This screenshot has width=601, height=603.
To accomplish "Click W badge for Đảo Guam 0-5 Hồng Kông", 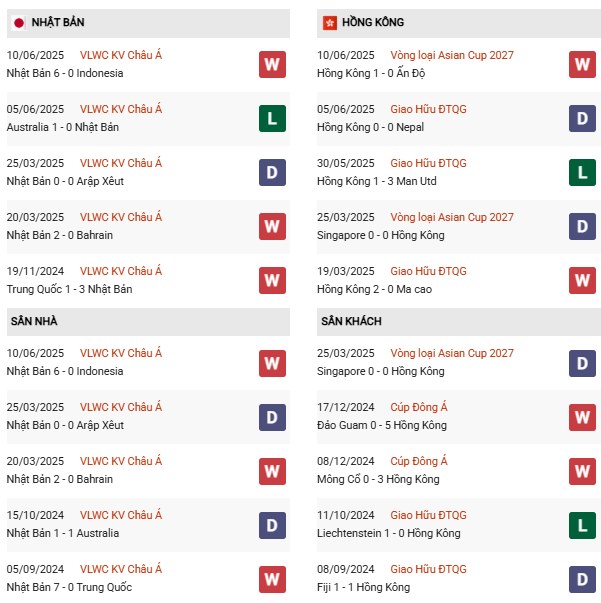I will (x=583, y=417).
